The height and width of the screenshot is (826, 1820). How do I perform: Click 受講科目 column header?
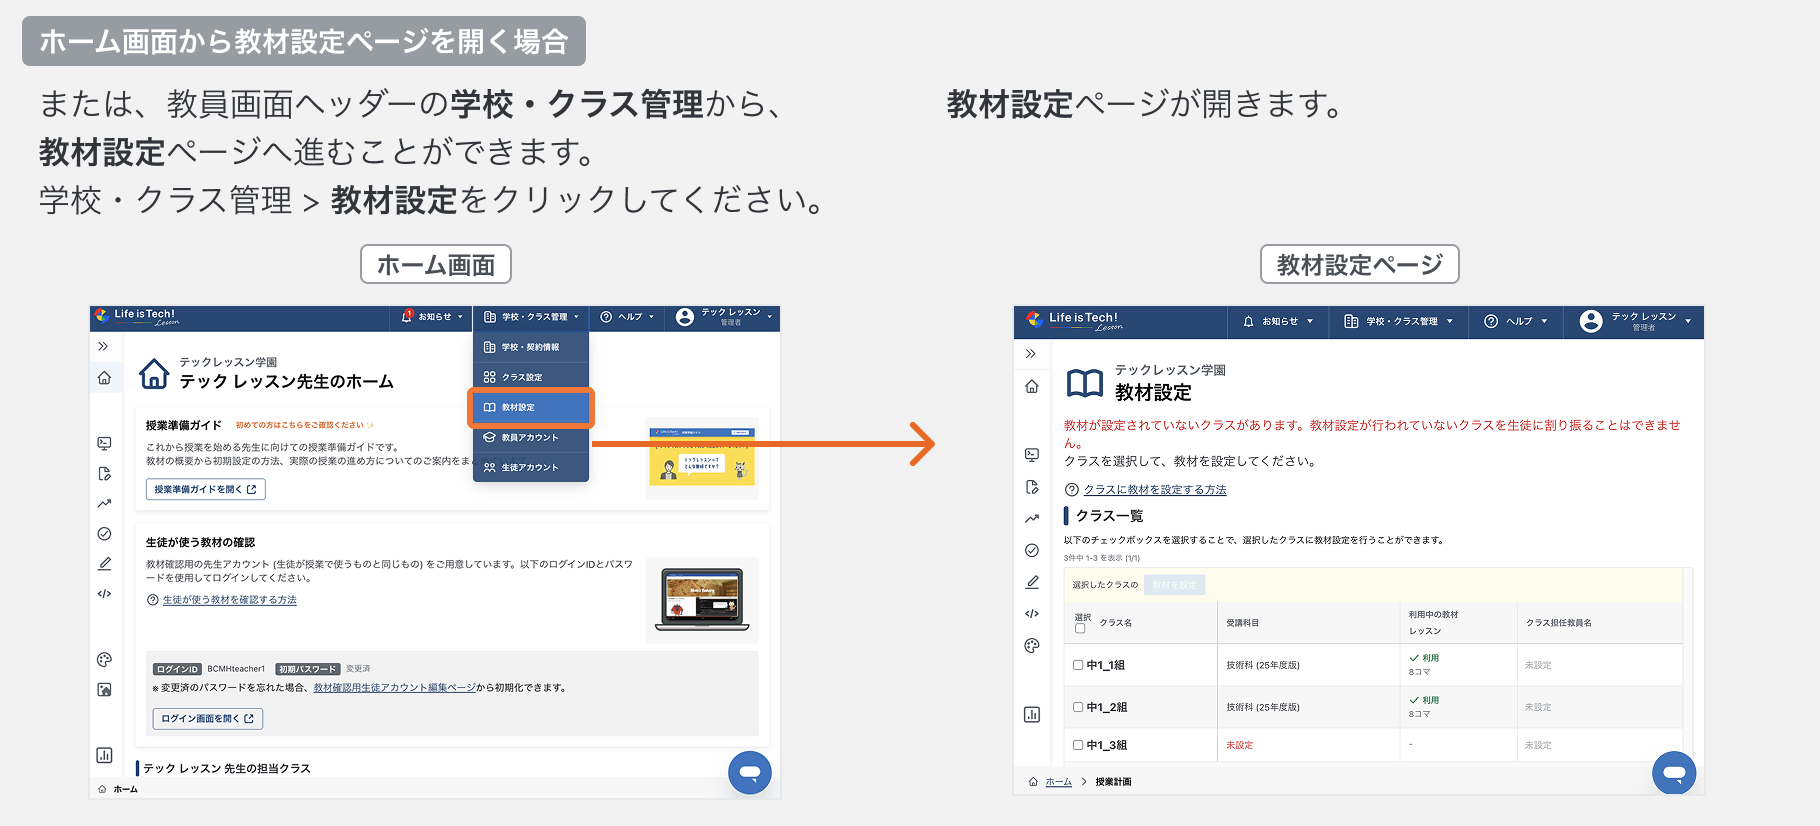click(x=1243, y=623)
